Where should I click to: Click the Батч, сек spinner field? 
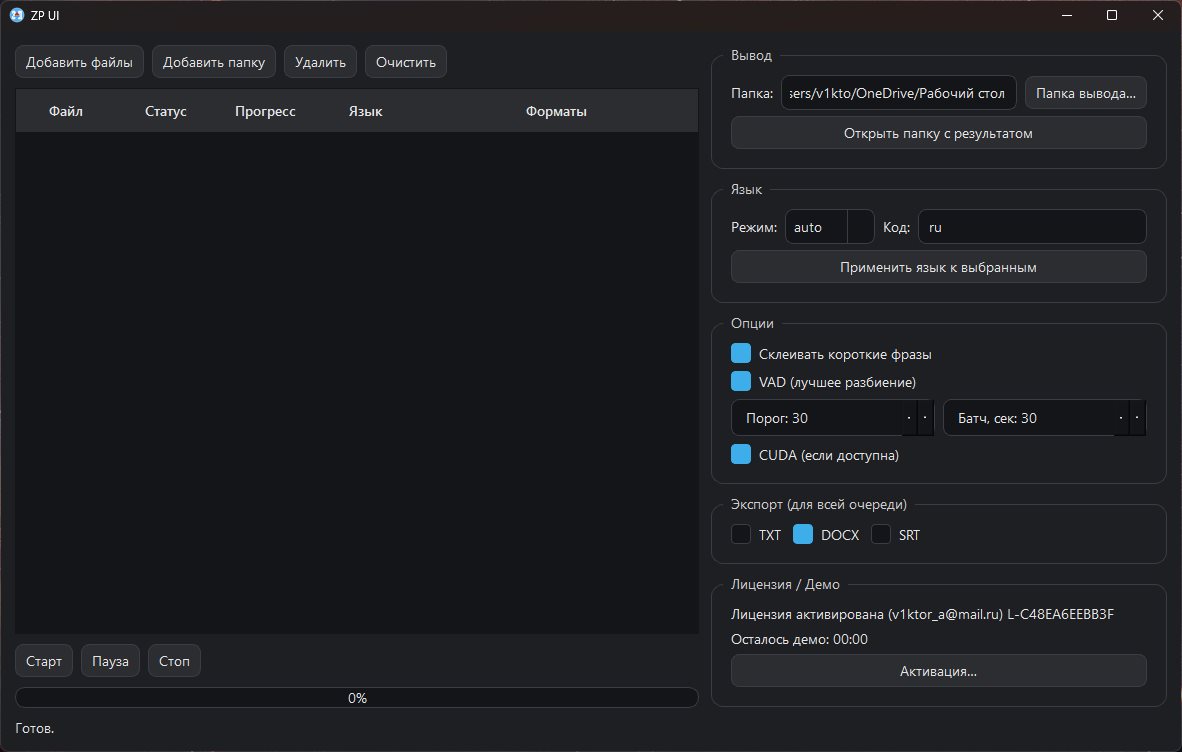click(1030, 418)
